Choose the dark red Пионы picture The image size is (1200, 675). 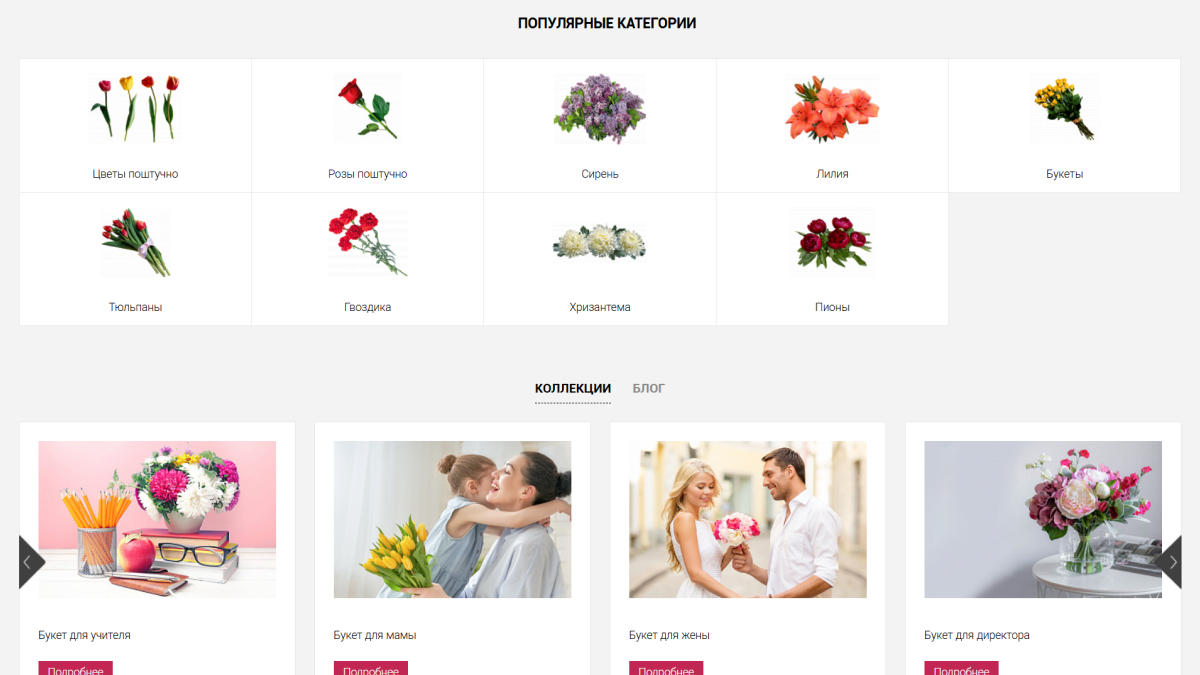point(832,242)
